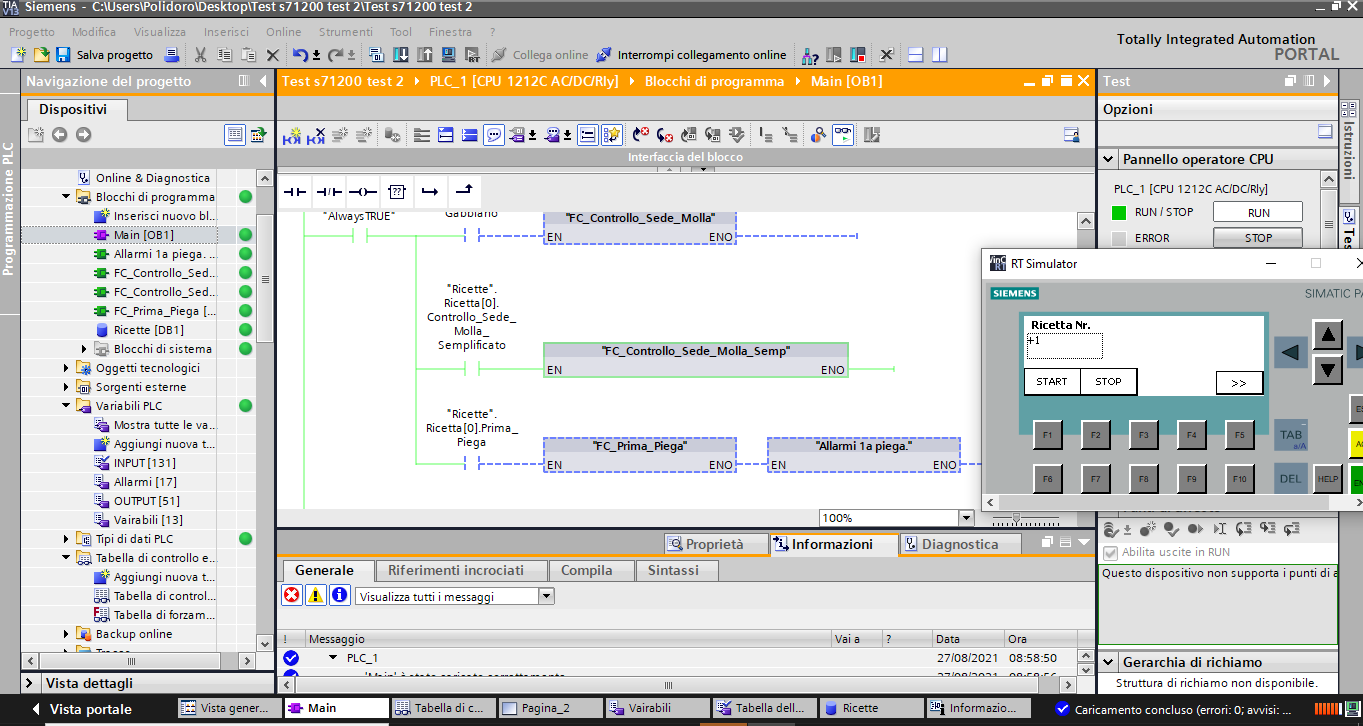Toggle Abilita uscite in RUN checkbox
The image size is (1363, 726).
tap(1110, 552)
